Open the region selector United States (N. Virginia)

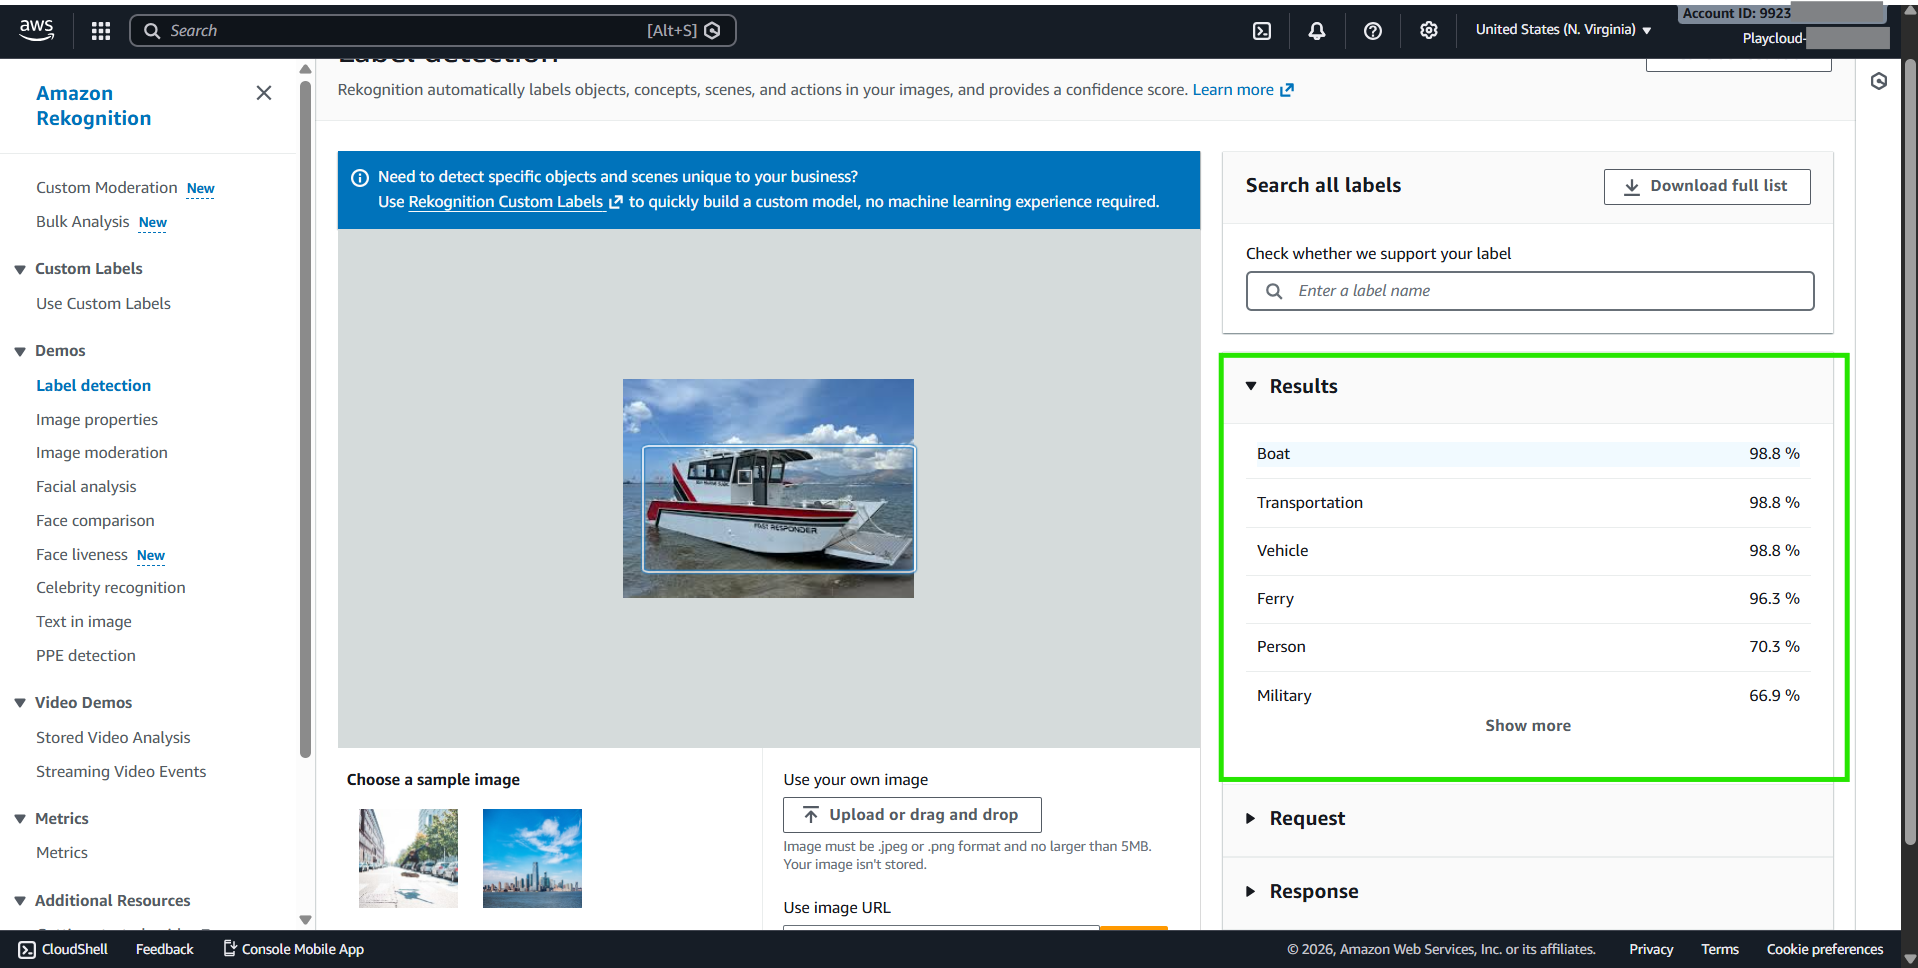tap(1563, 30)
